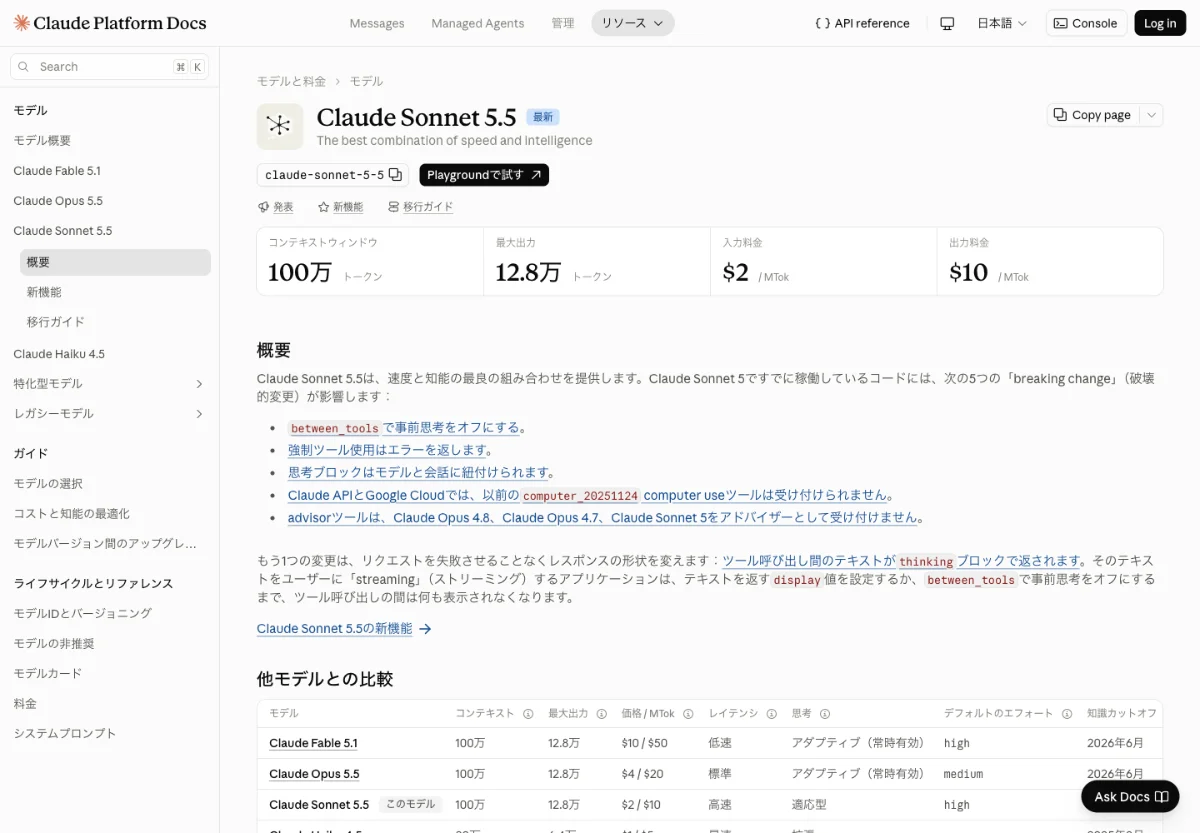Expand 特化型モデル in the sidebar

pyautogui.click(x=199, y=384)
